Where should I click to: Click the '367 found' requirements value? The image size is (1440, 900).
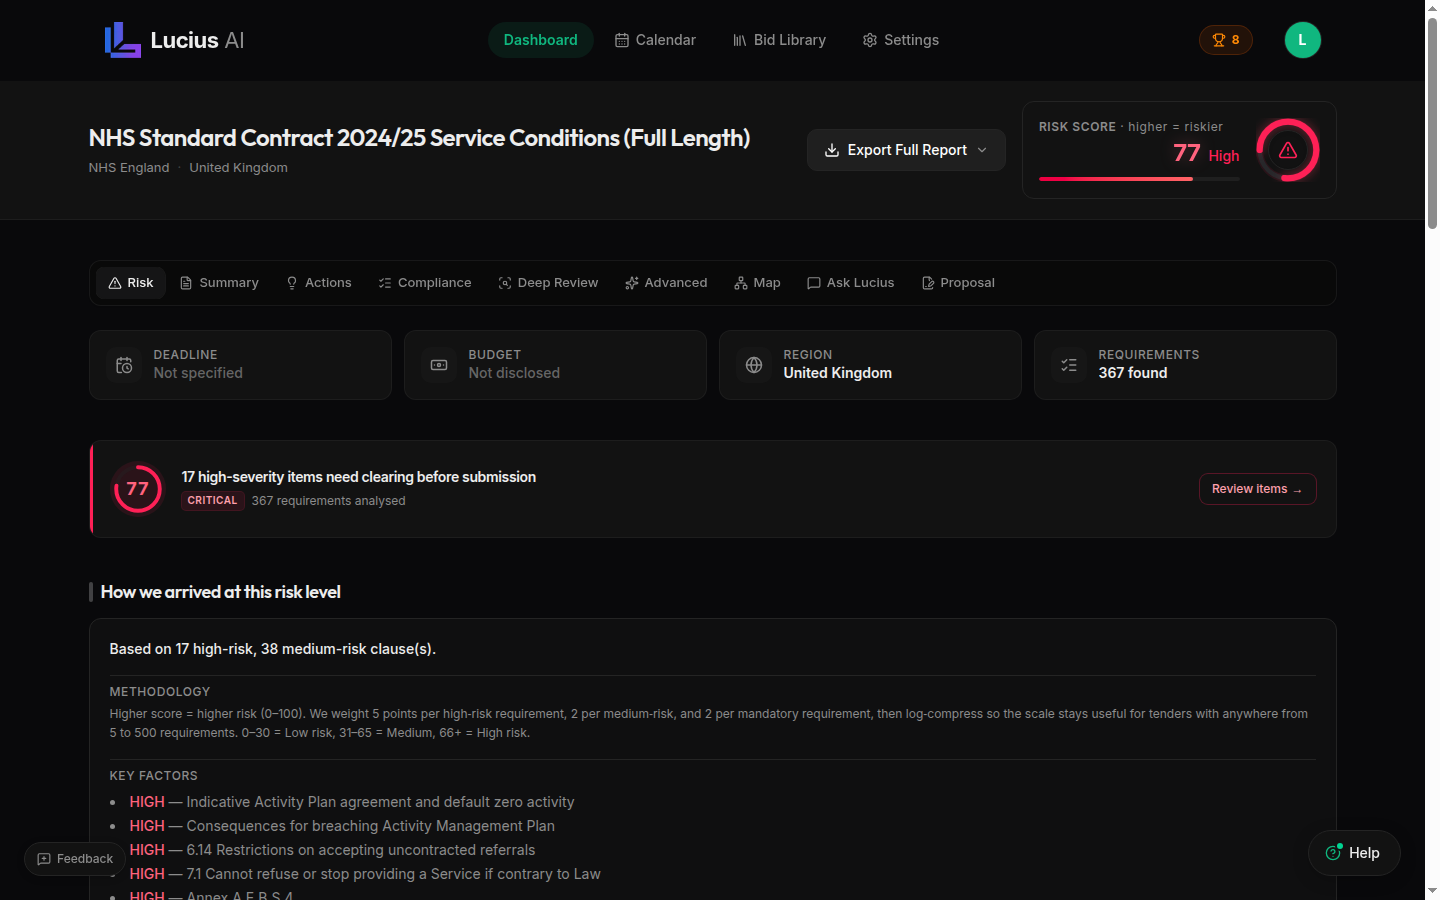[x=1133, y=373]
